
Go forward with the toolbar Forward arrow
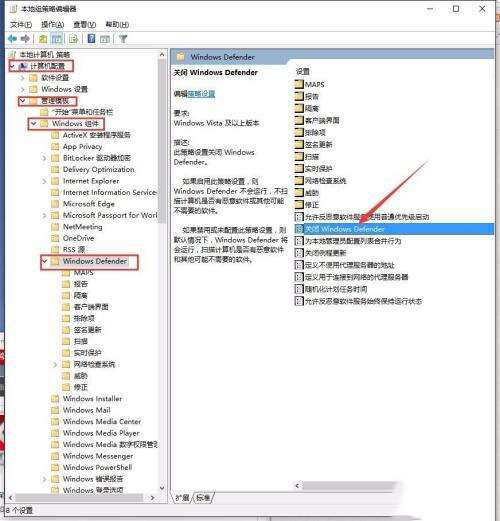pos(25,39)
